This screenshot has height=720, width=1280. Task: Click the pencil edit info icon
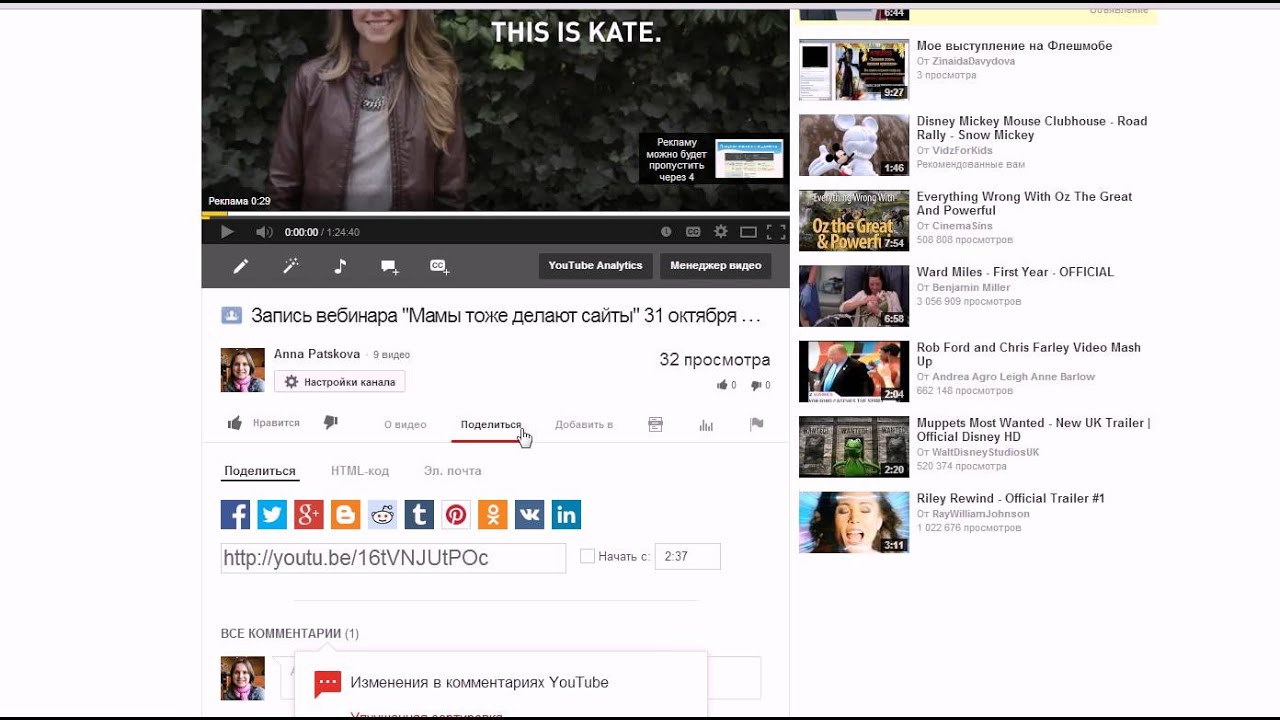241,266
